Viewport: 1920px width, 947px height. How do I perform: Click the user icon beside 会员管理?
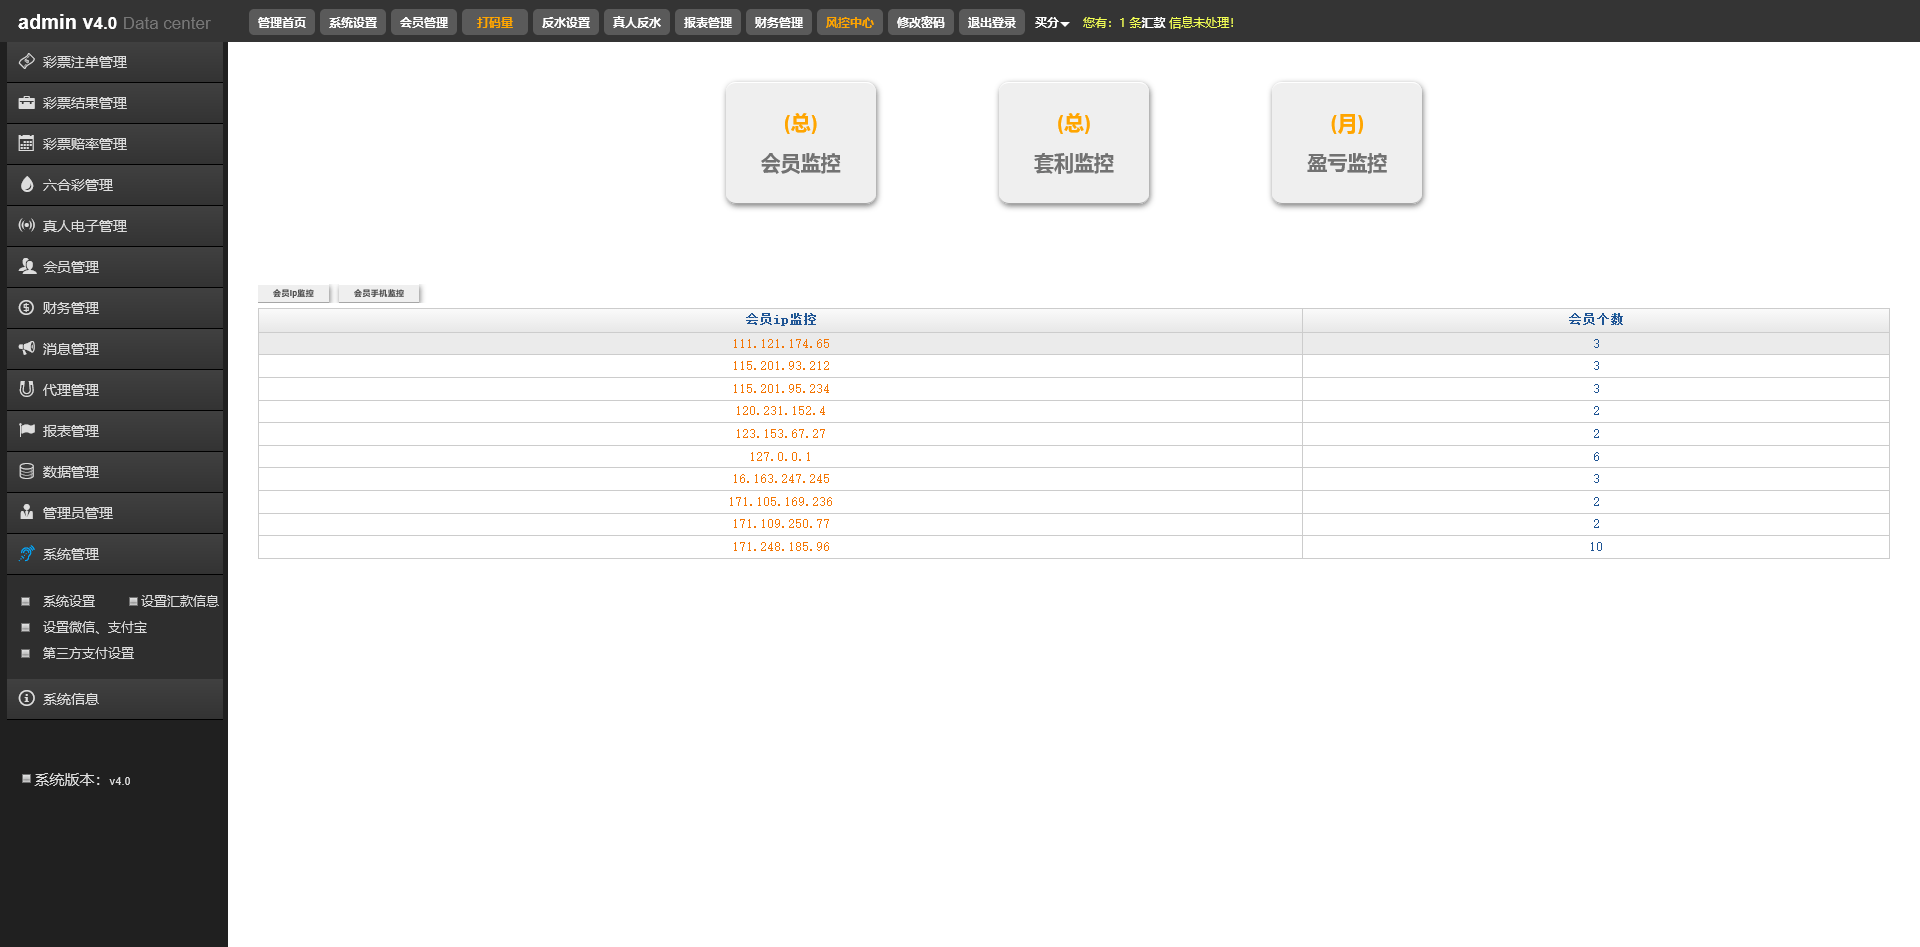click(x=27, y=267)
